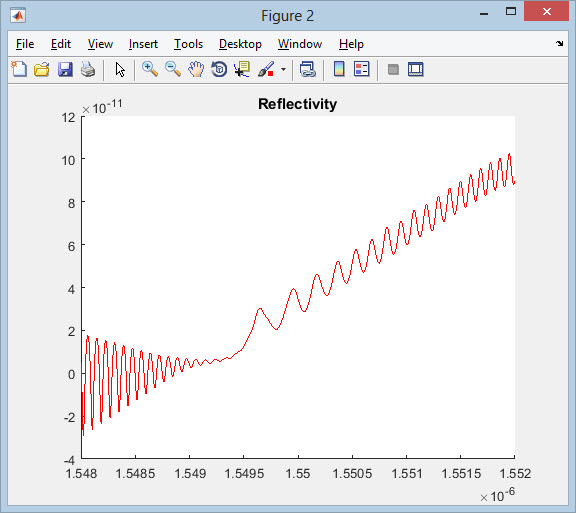This screenshot has width=576, height=513.
Task: Select the Edit Plot arrow tool
Action: (x=120, y=69)
